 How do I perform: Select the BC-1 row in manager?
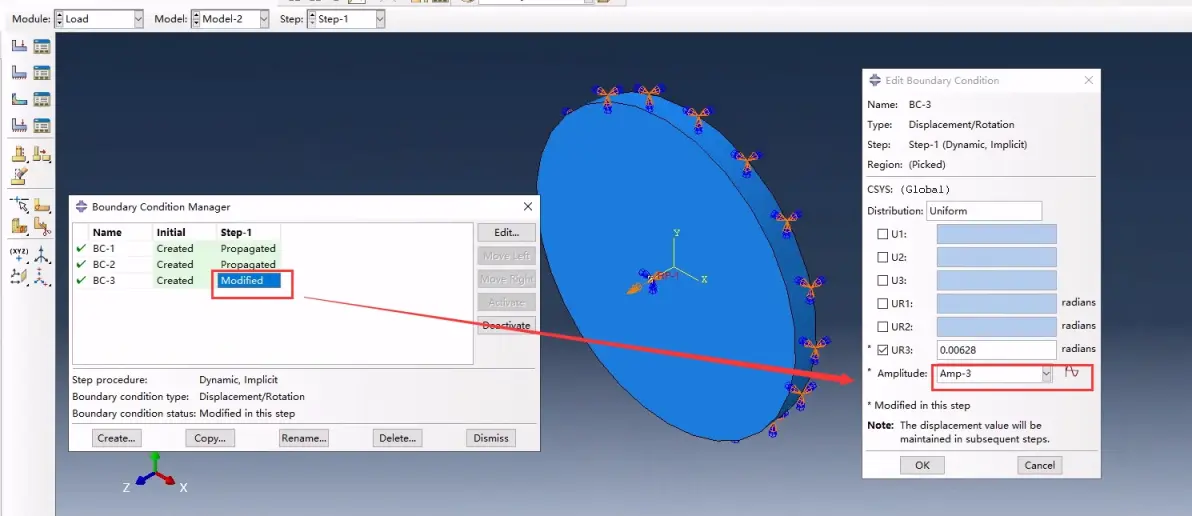[104, 249]
